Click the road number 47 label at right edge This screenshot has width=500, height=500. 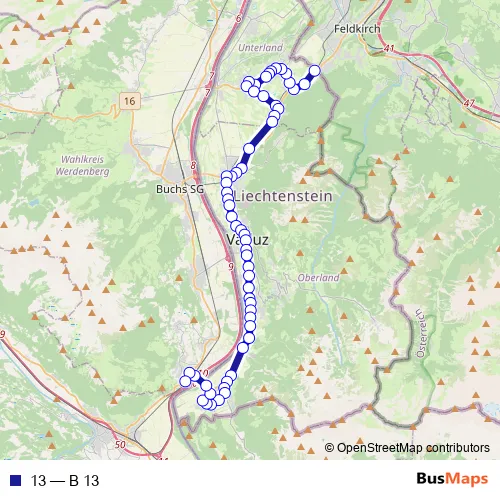tap(469, 103)
